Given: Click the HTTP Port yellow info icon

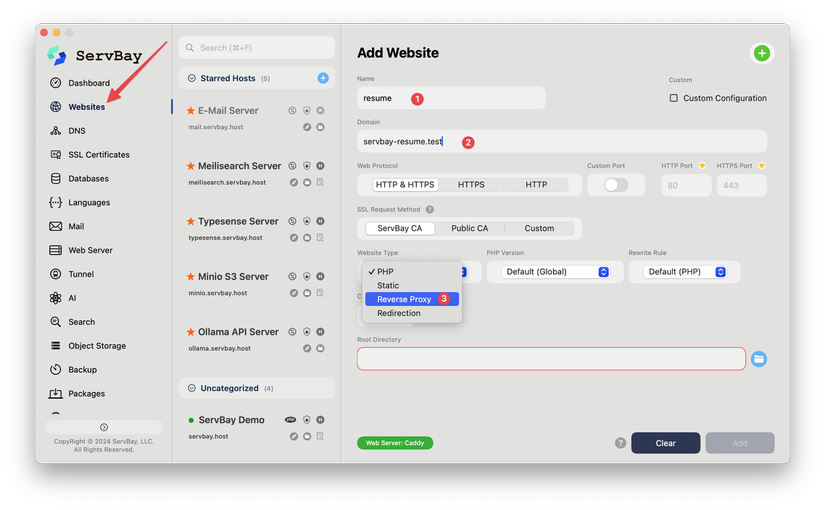Looking at the screenshot, I should pos(702,166).
